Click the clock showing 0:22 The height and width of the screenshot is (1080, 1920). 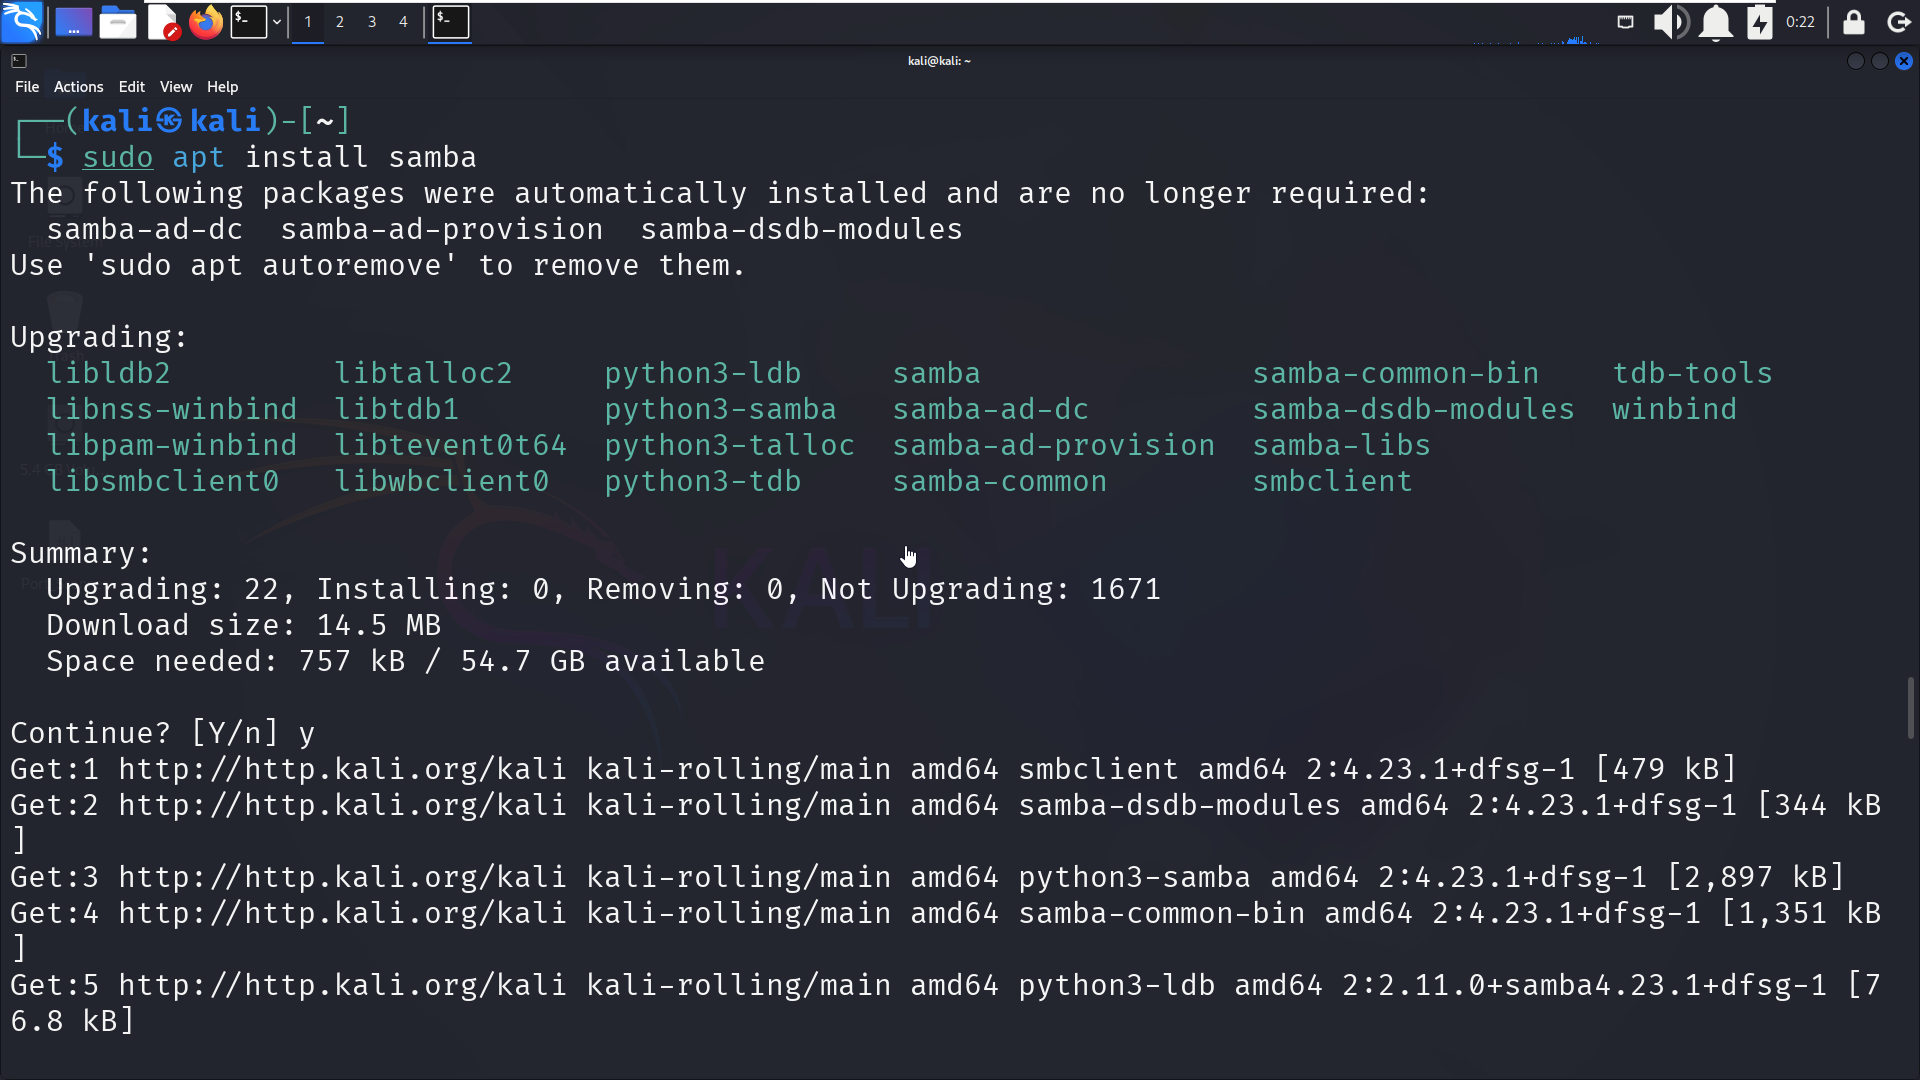pos(1800,21)
